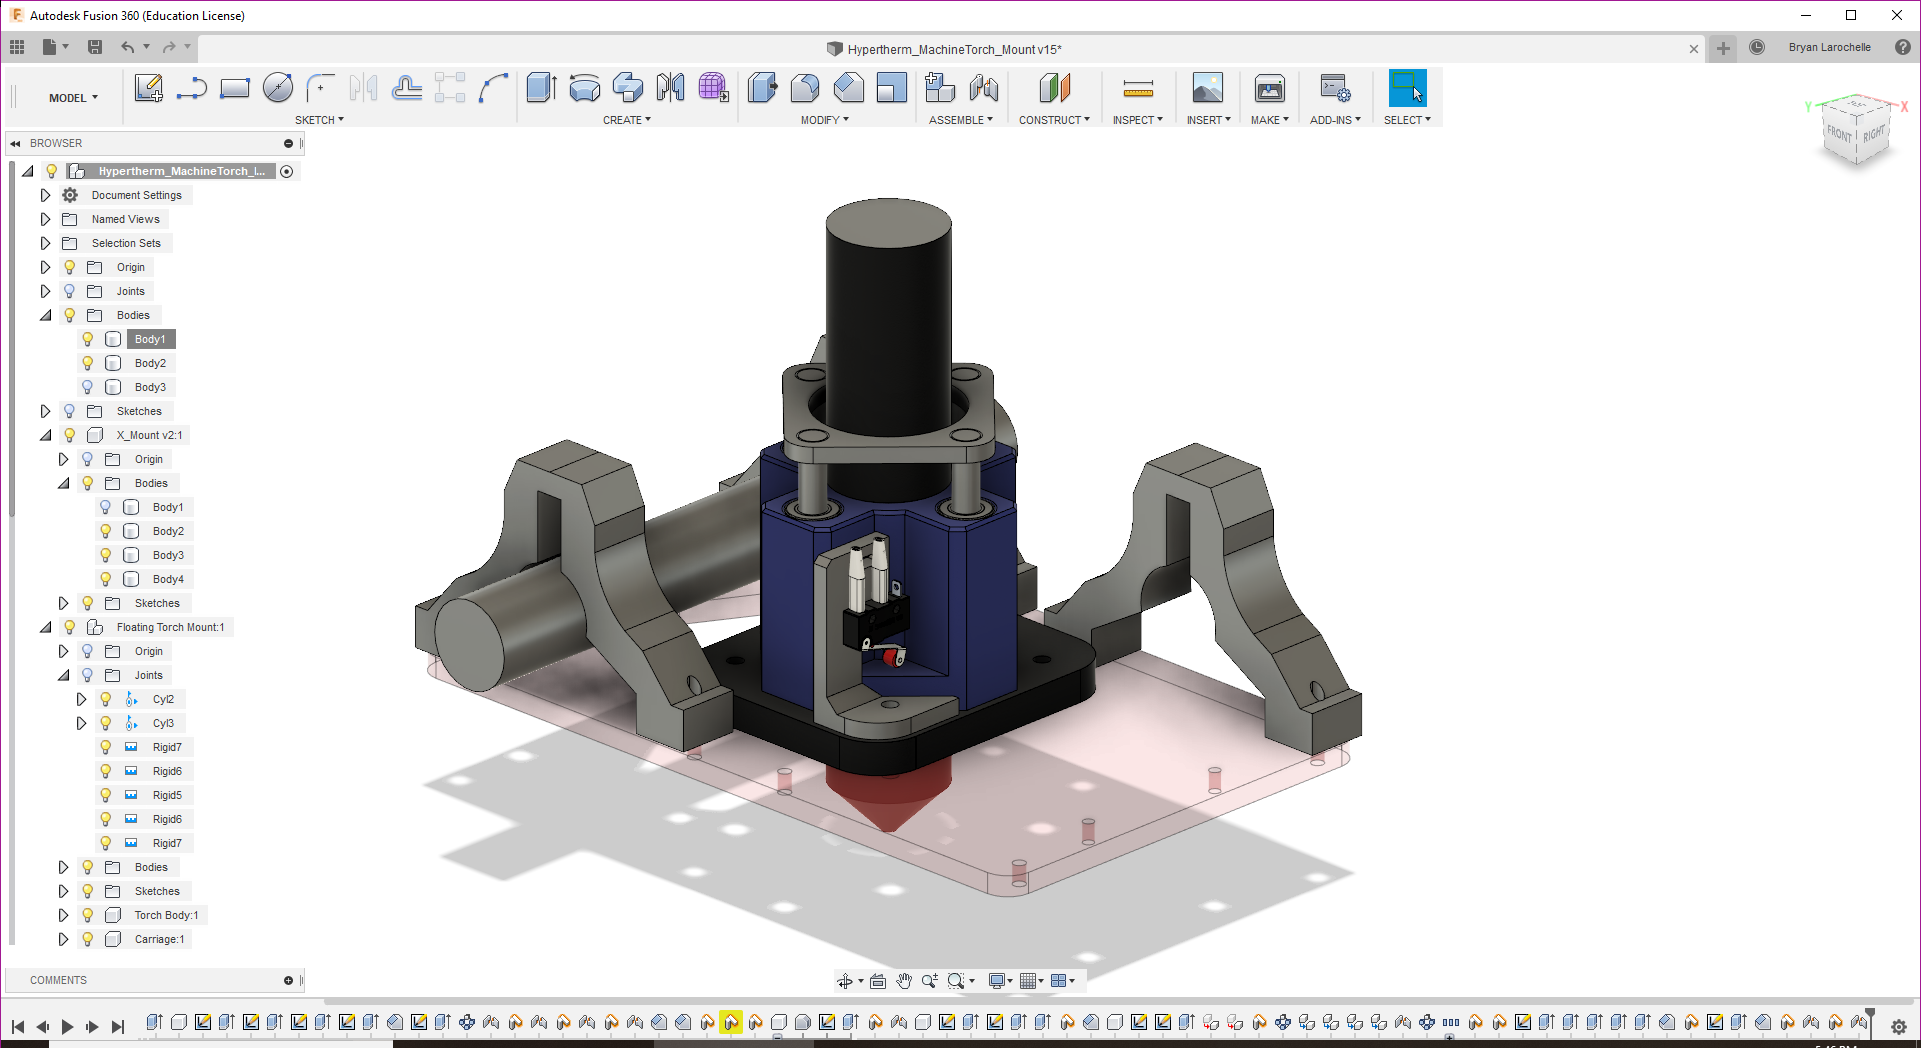Jump to the timeline end
This screenshot has width=1921, height=1048.
pyautogui.click(x=118, y=1026)
